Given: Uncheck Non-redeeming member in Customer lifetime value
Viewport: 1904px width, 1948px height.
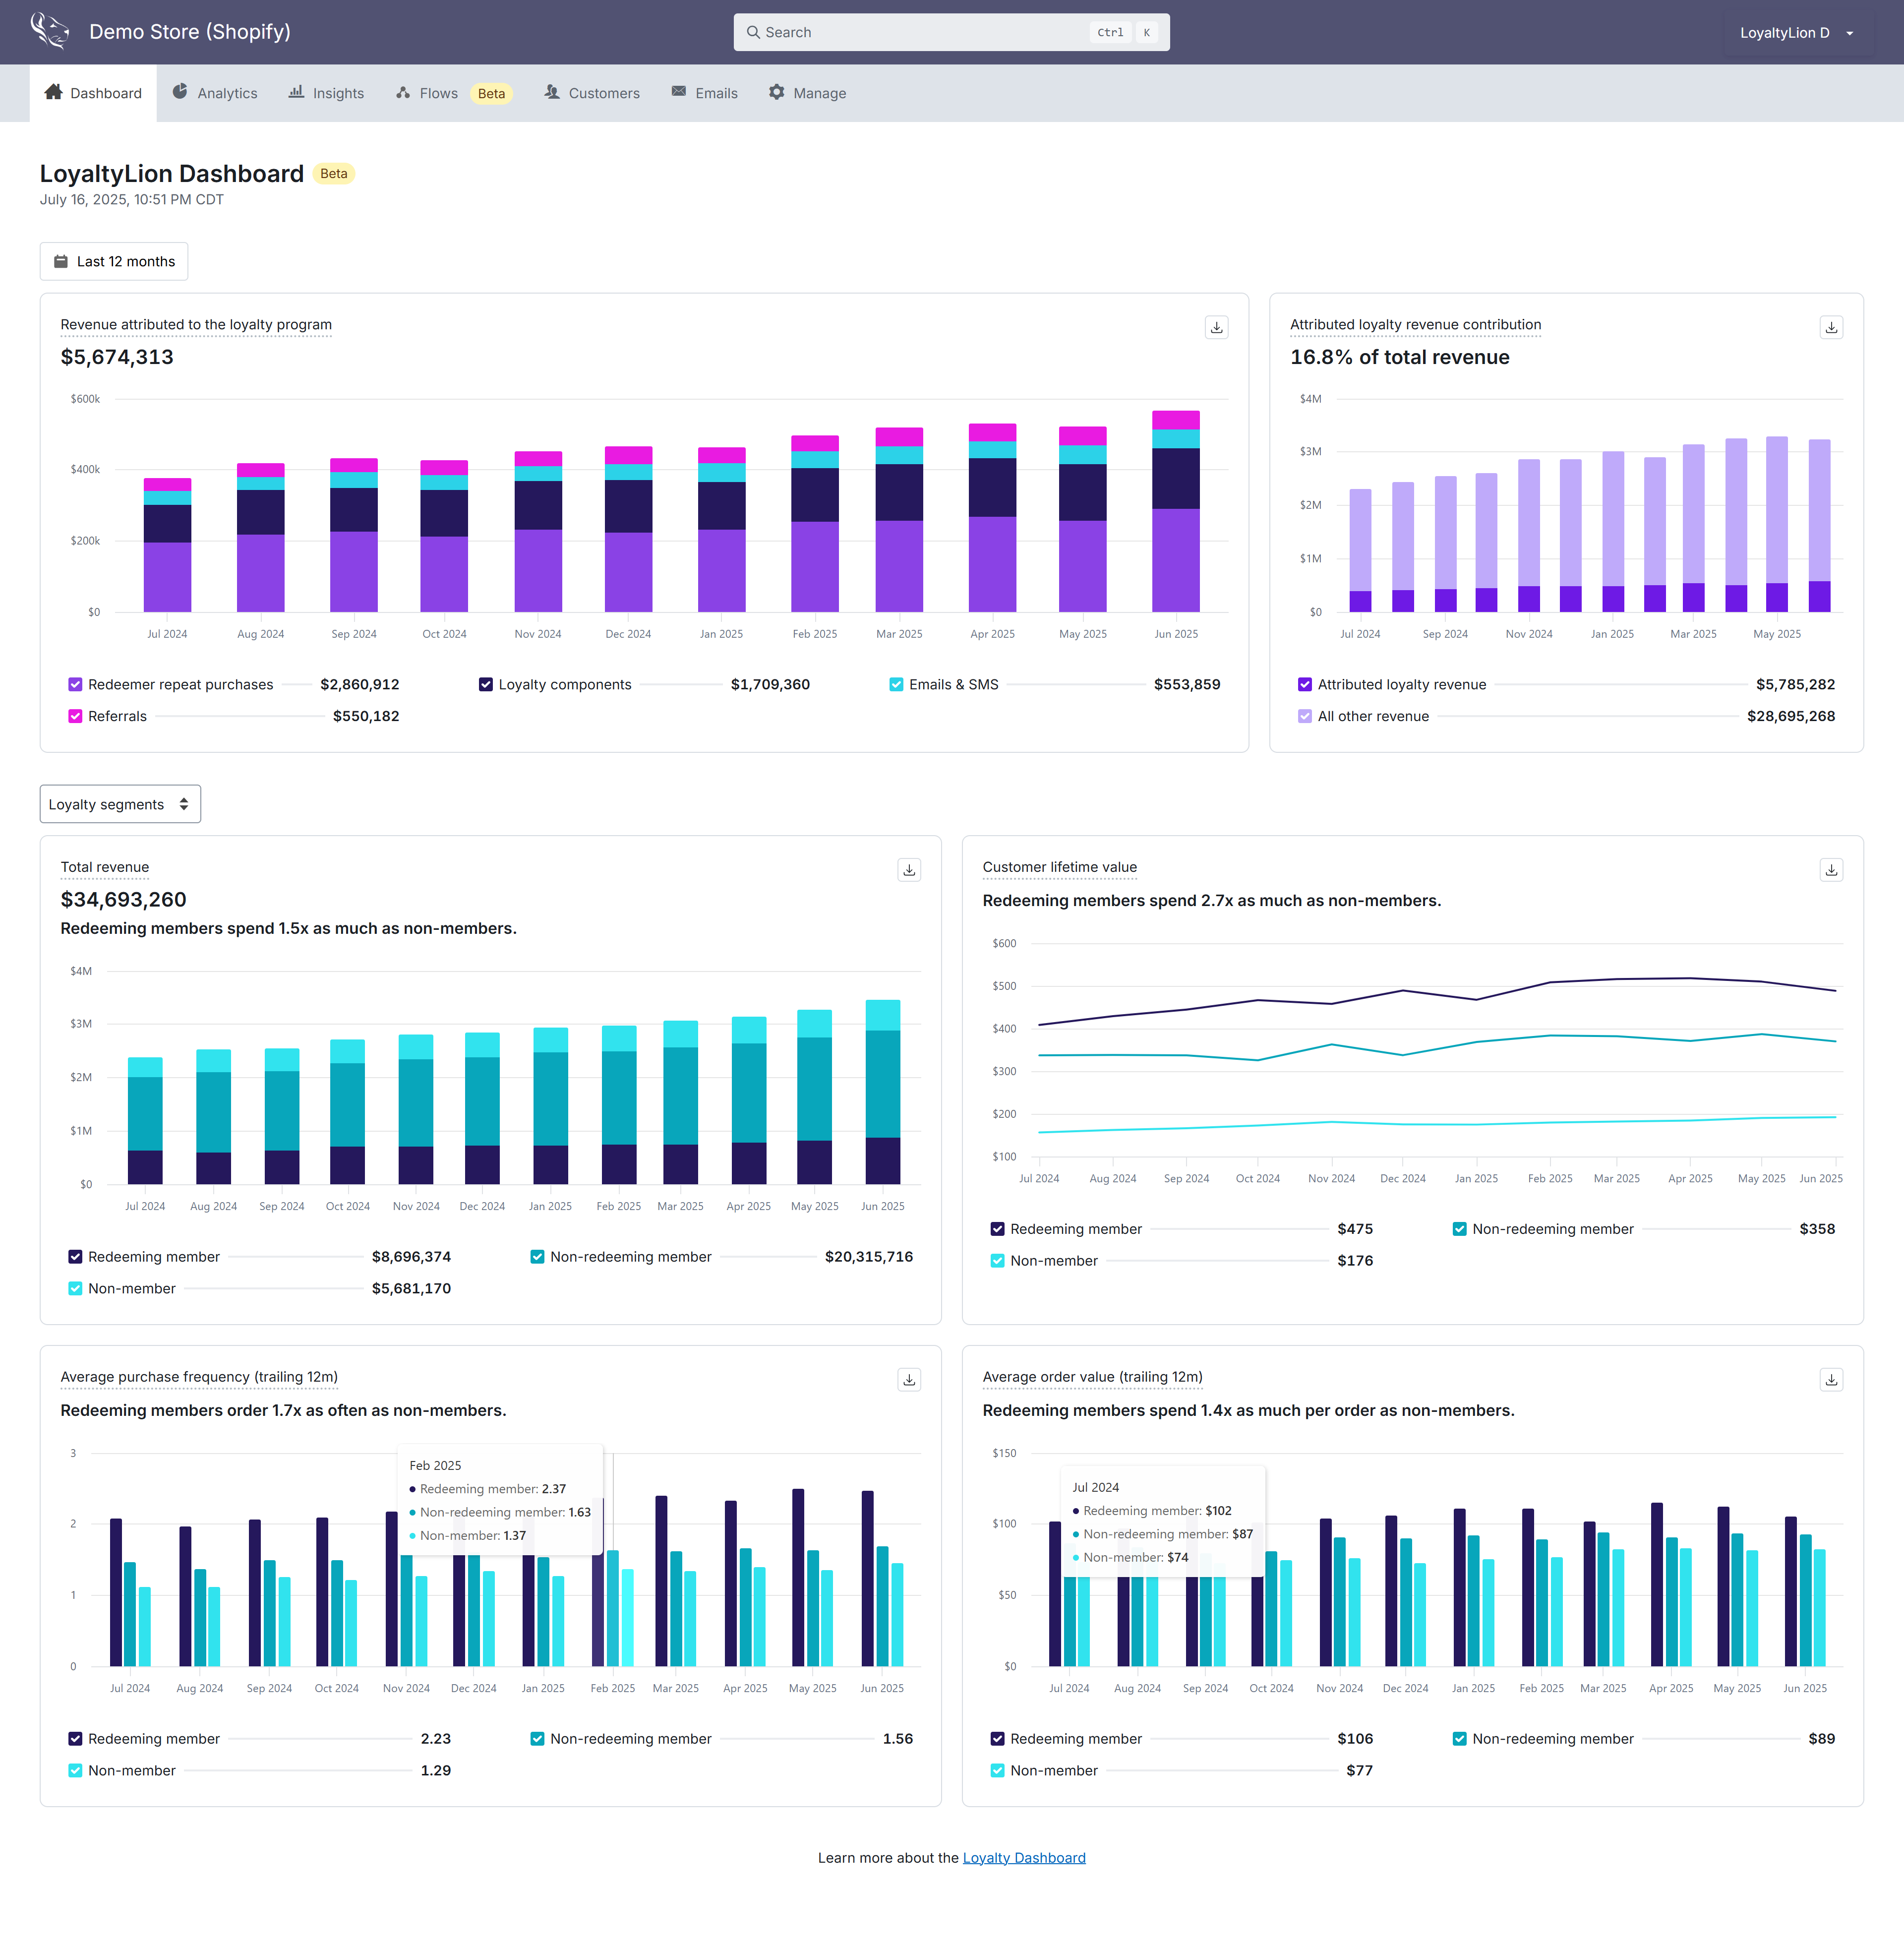Looking at the screenshot, I should [x=1459, y=1229].
